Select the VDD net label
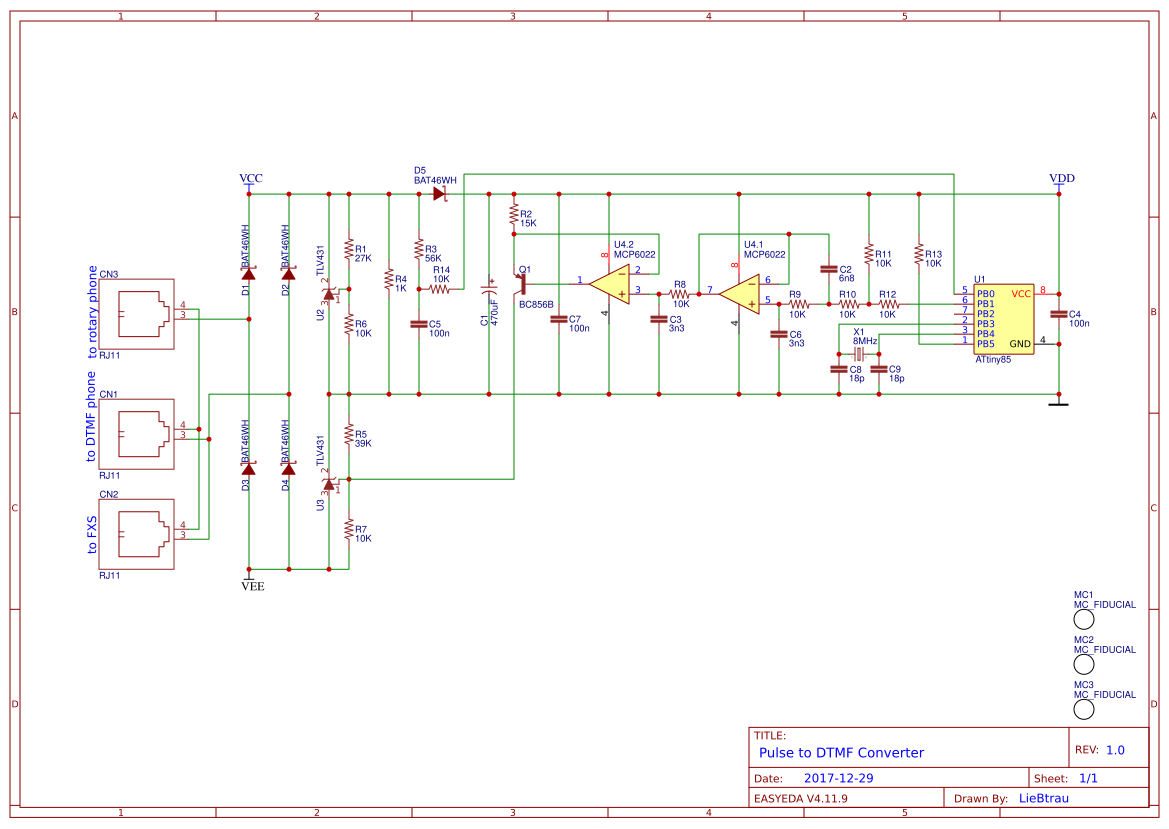 coord(1063,179)
